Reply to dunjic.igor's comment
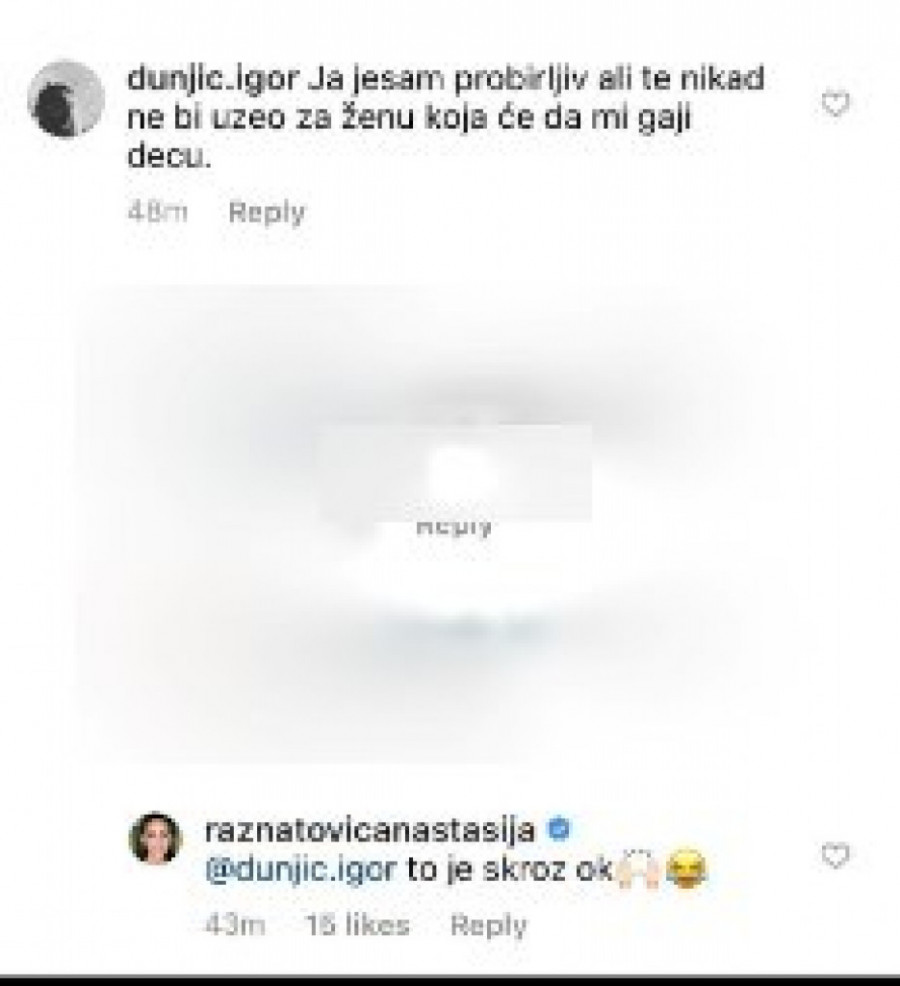 coord(267,213)
